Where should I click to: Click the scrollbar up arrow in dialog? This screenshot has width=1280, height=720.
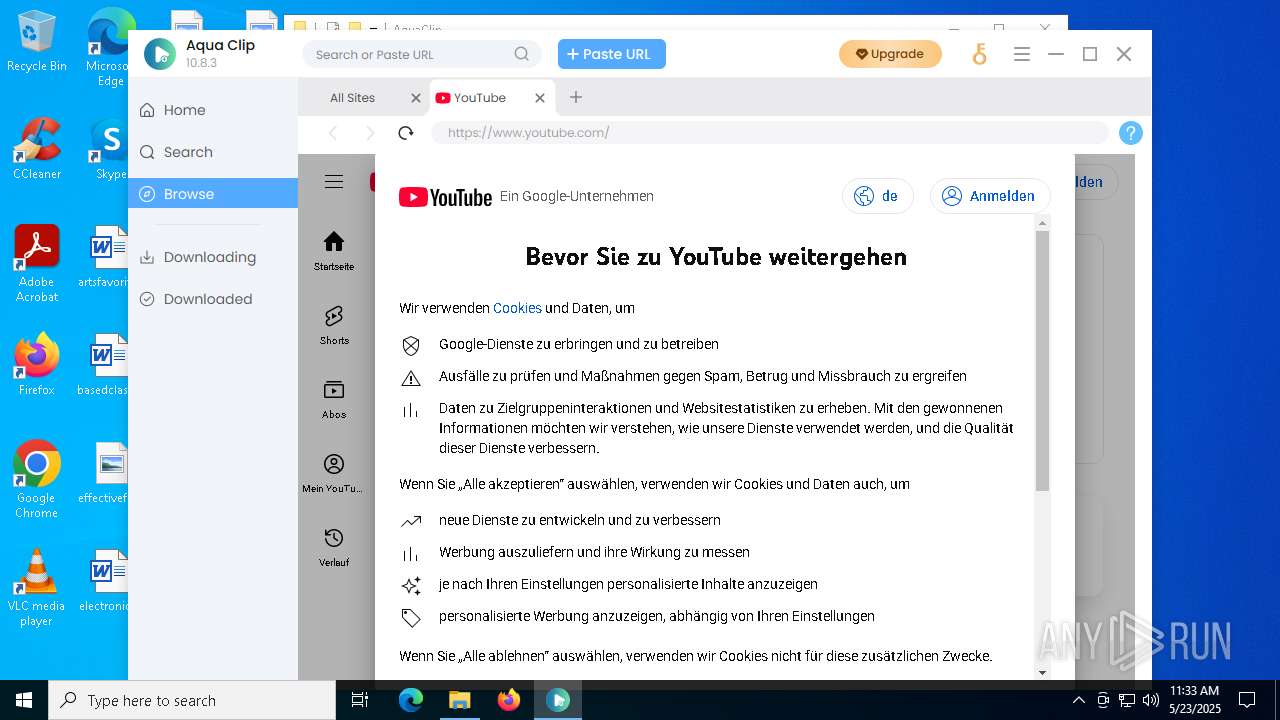pos(1042,223)
